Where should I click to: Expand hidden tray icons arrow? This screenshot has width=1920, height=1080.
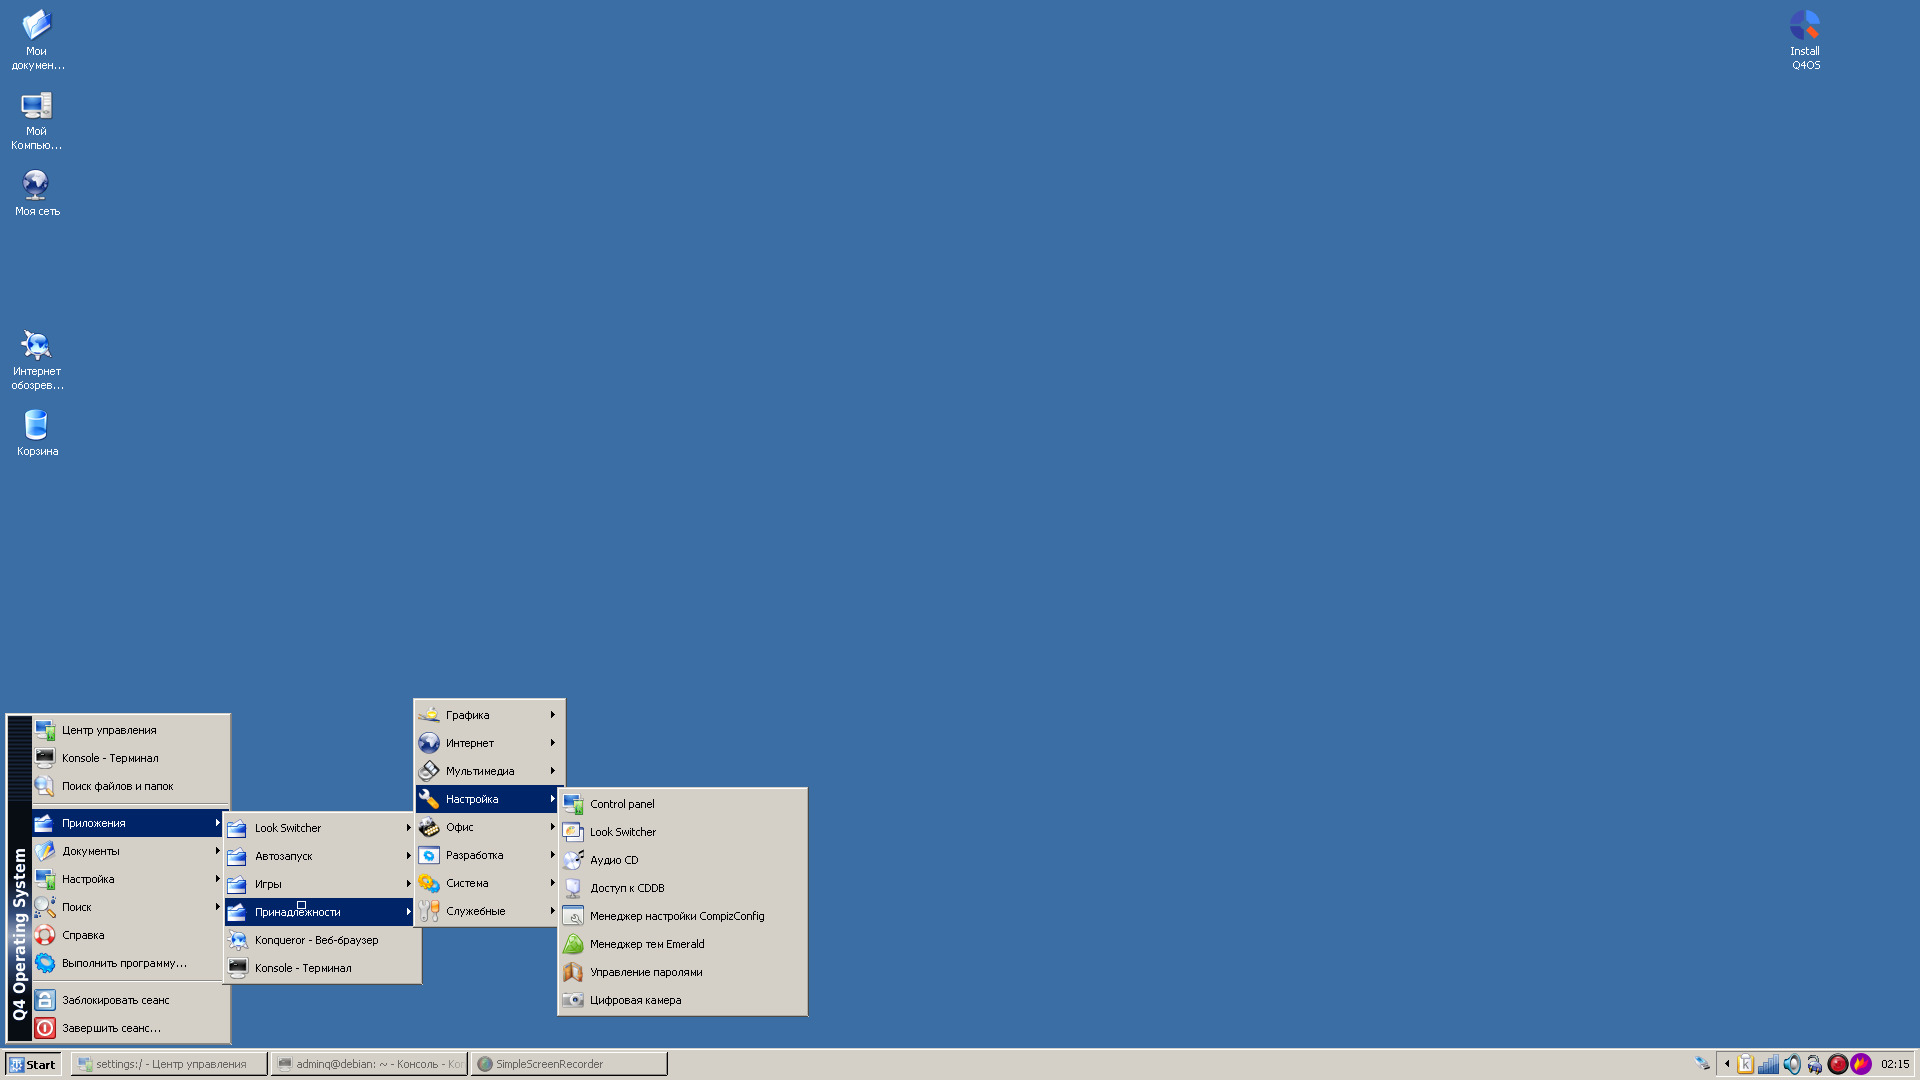(x=1727, y=1064)
